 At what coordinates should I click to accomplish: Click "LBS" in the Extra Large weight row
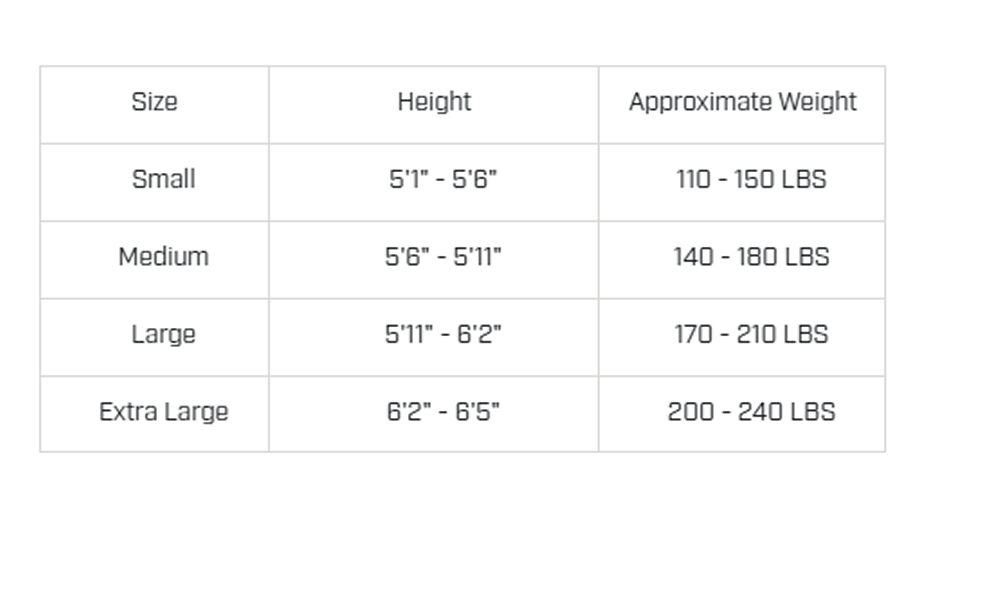pos(812,412)
